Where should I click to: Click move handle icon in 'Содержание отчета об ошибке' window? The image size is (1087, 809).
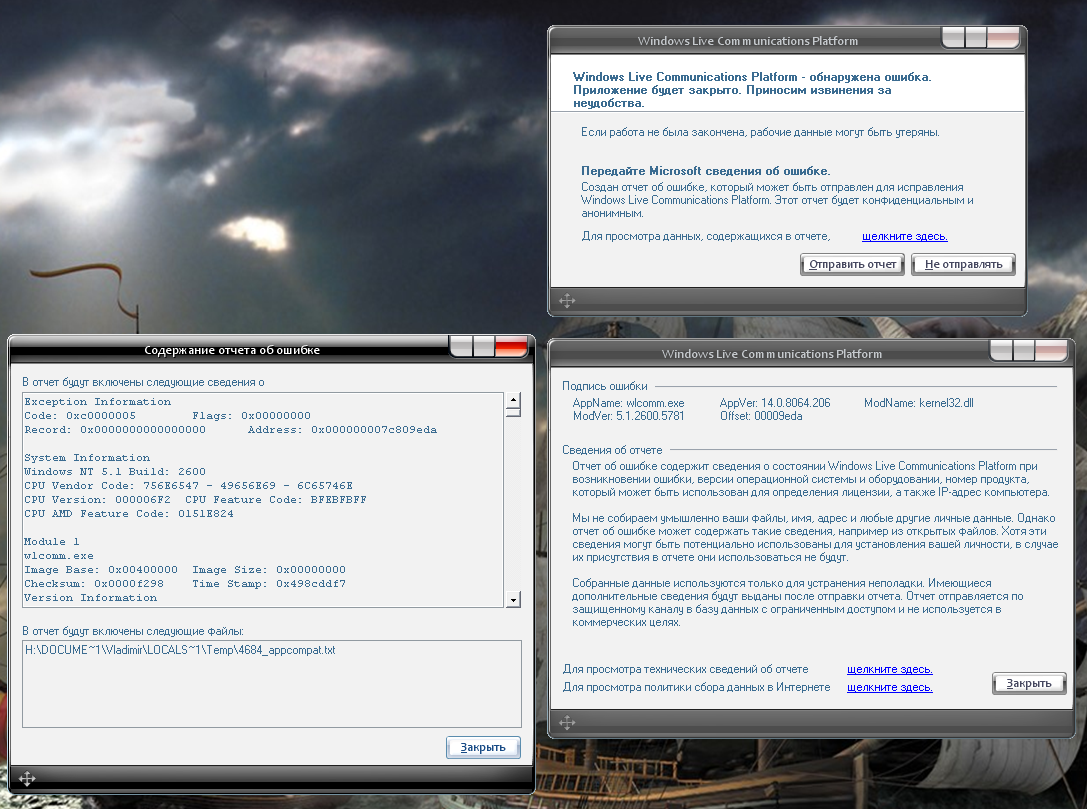click(x=27, y=778)
